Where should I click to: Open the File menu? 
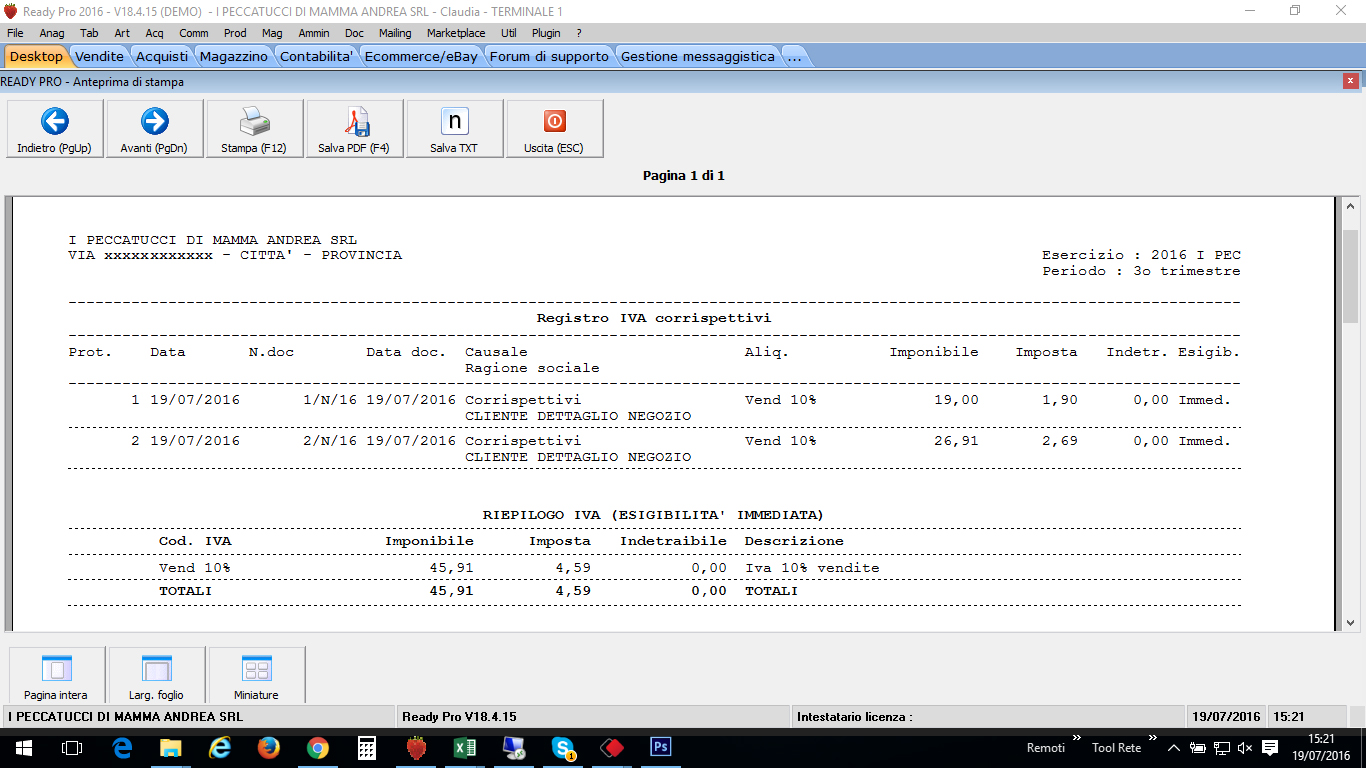(x=15, y=33)
